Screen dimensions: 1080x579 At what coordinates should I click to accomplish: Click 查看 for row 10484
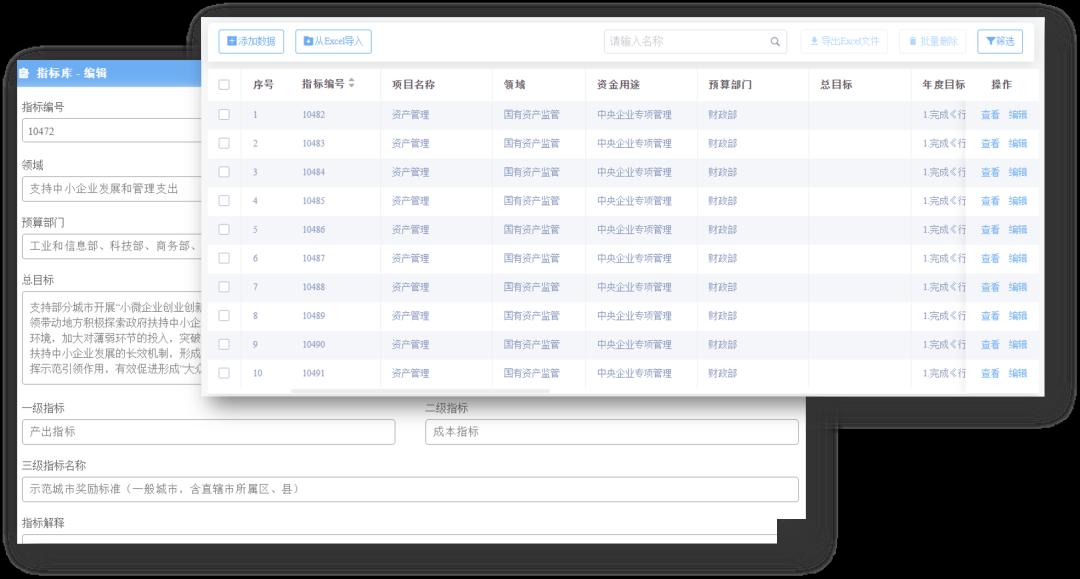point(990,172)
